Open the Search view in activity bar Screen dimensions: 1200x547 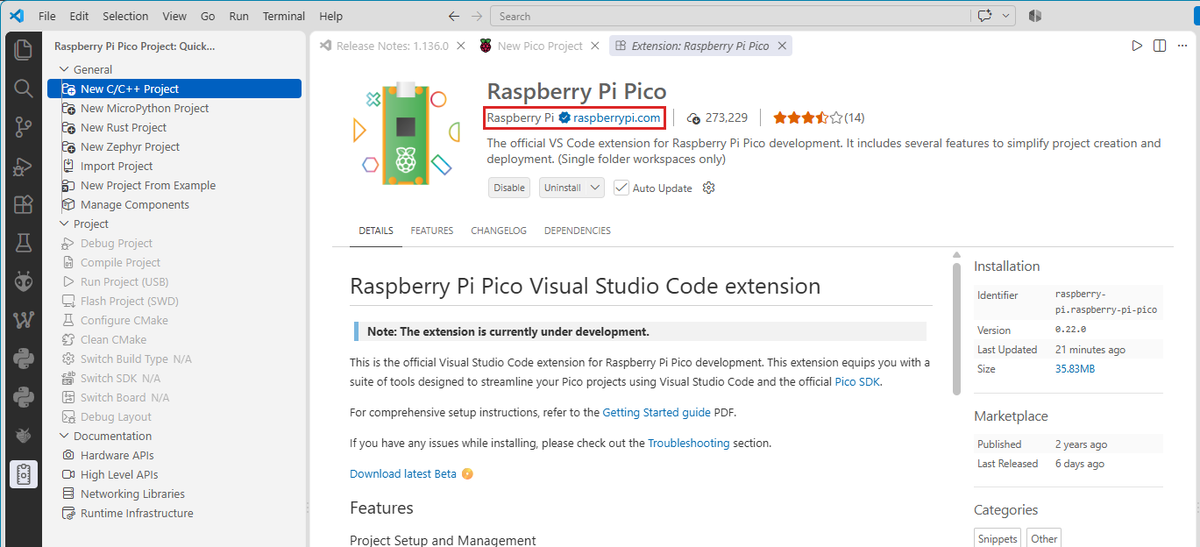coord(23,88)
